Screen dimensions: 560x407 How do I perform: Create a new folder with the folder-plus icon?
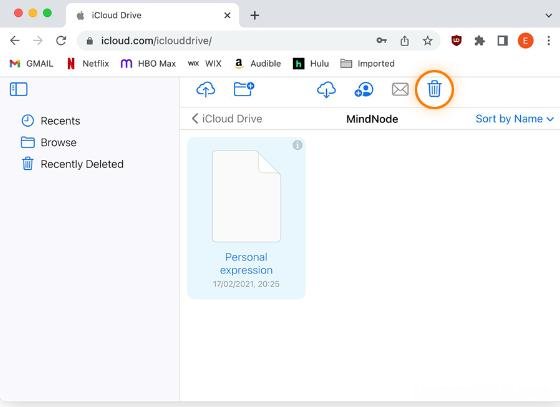point(244,89)
